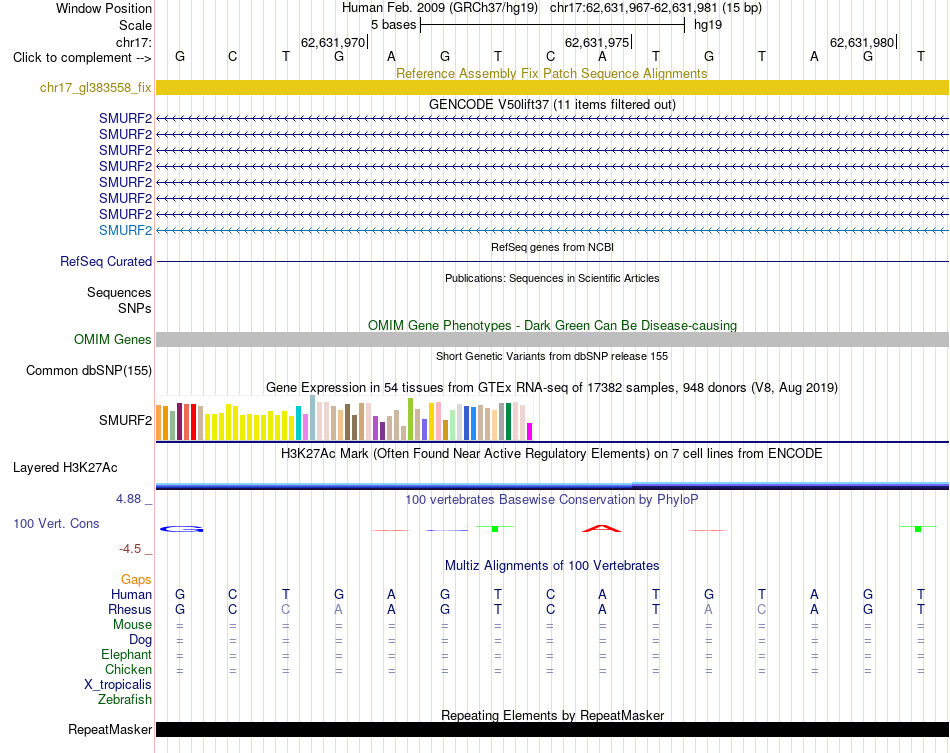This screenshot has width=950, height=753.
Task: Click the Human species label
Action: pyautogui.click(x=131, y=594)
